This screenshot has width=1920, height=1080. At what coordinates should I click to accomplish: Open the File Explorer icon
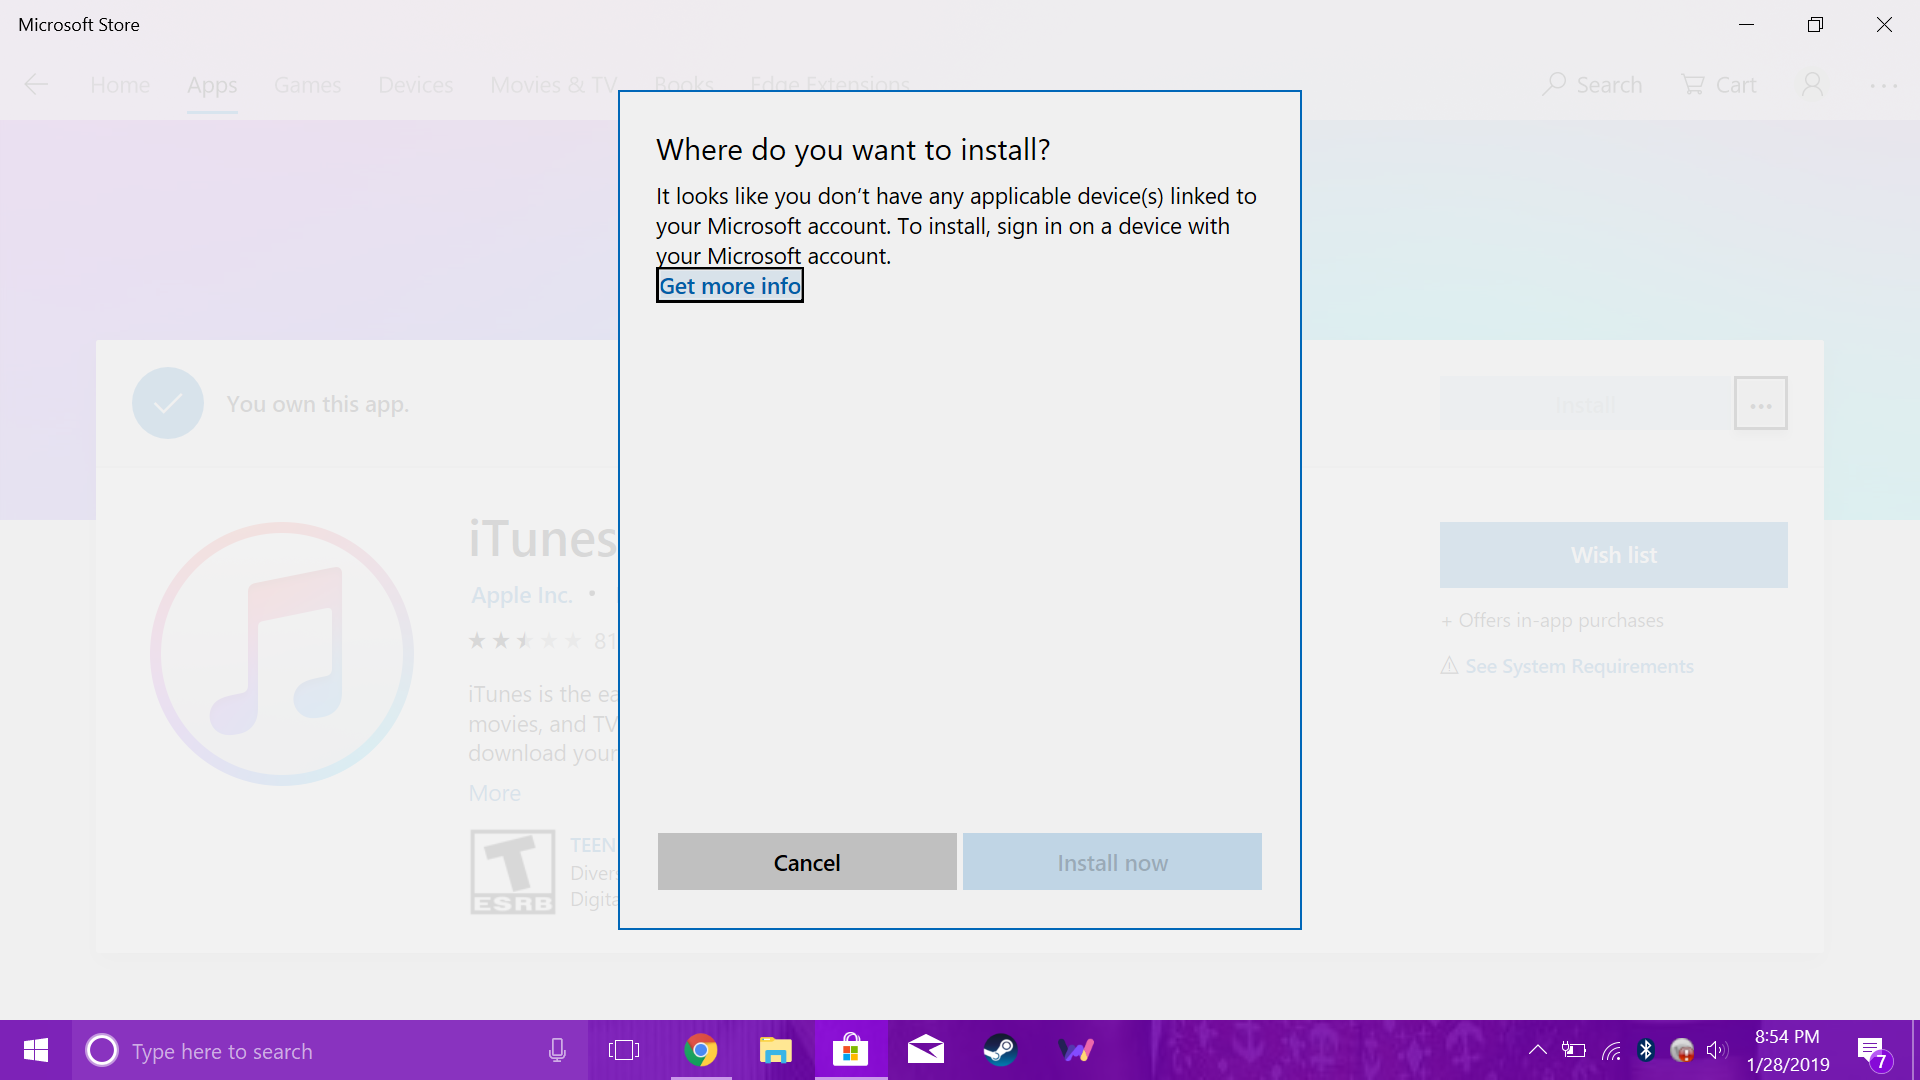point(775,1050)
